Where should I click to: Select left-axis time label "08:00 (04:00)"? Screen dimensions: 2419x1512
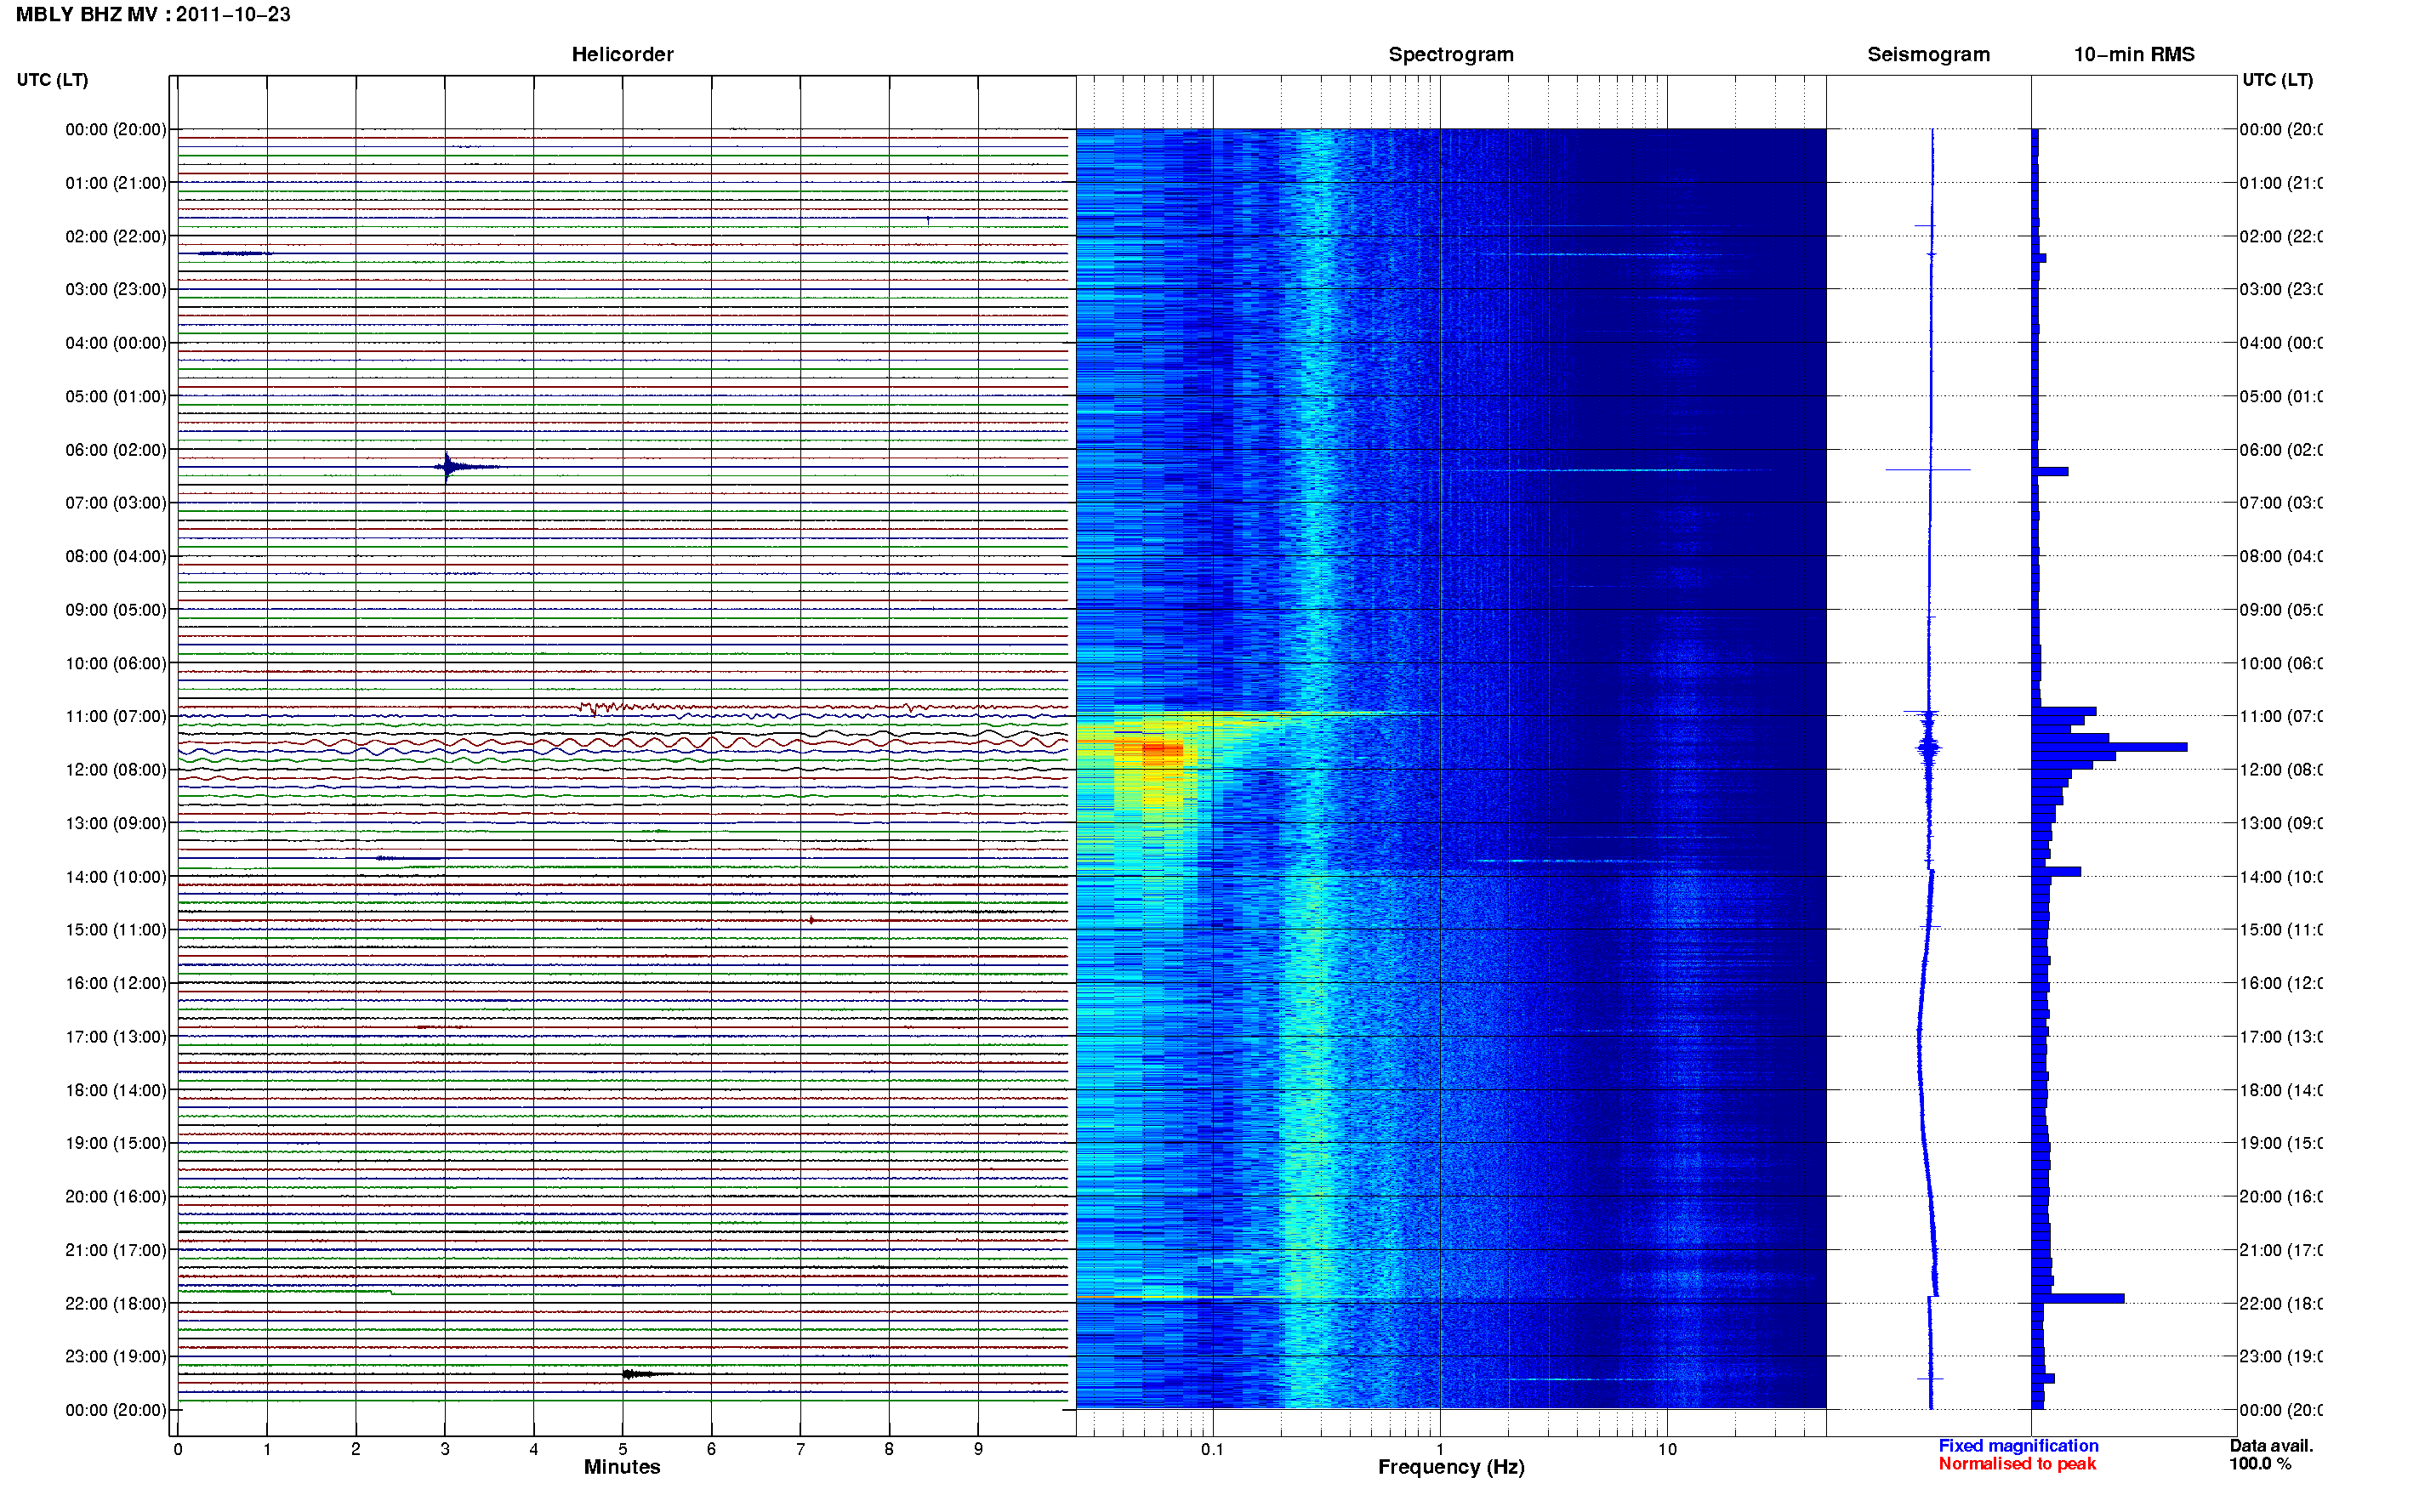(116, 557)
